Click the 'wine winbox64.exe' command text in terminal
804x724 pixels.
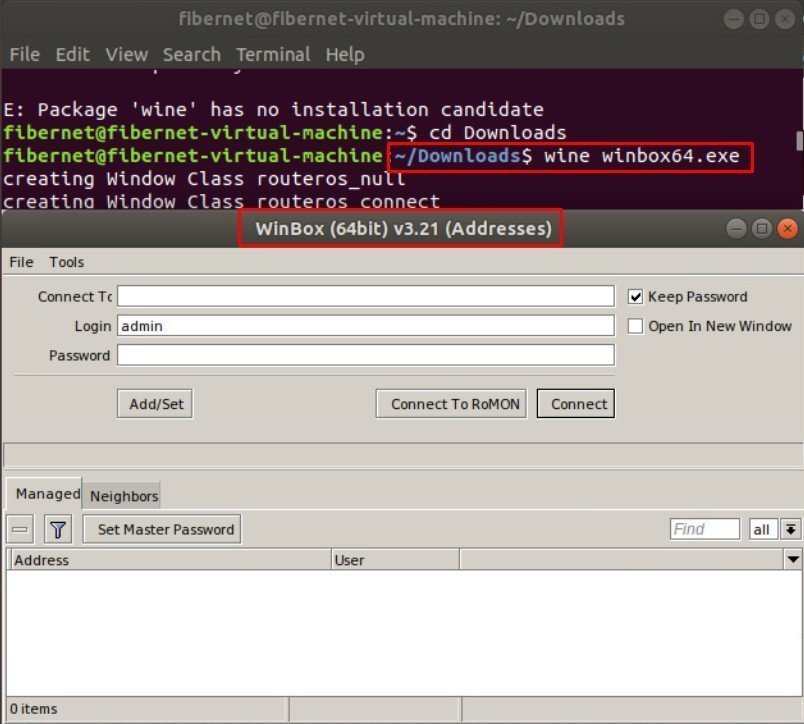click(642, 156)
